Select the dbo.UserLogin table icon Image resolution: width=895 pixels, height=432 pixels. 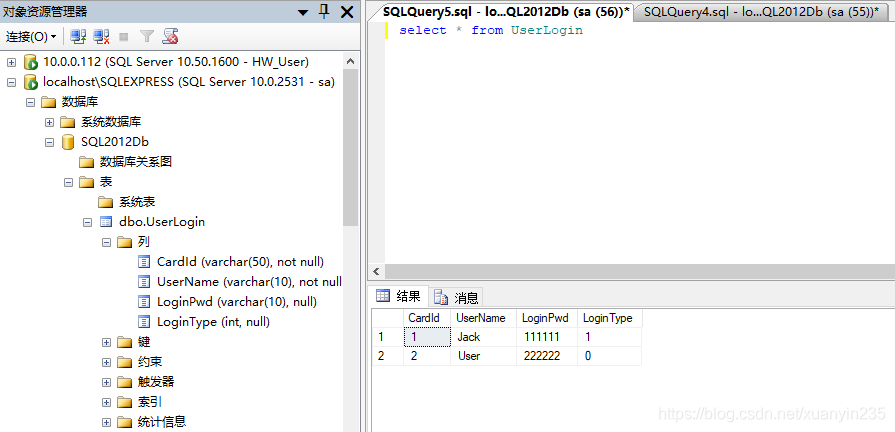point(106,222)
